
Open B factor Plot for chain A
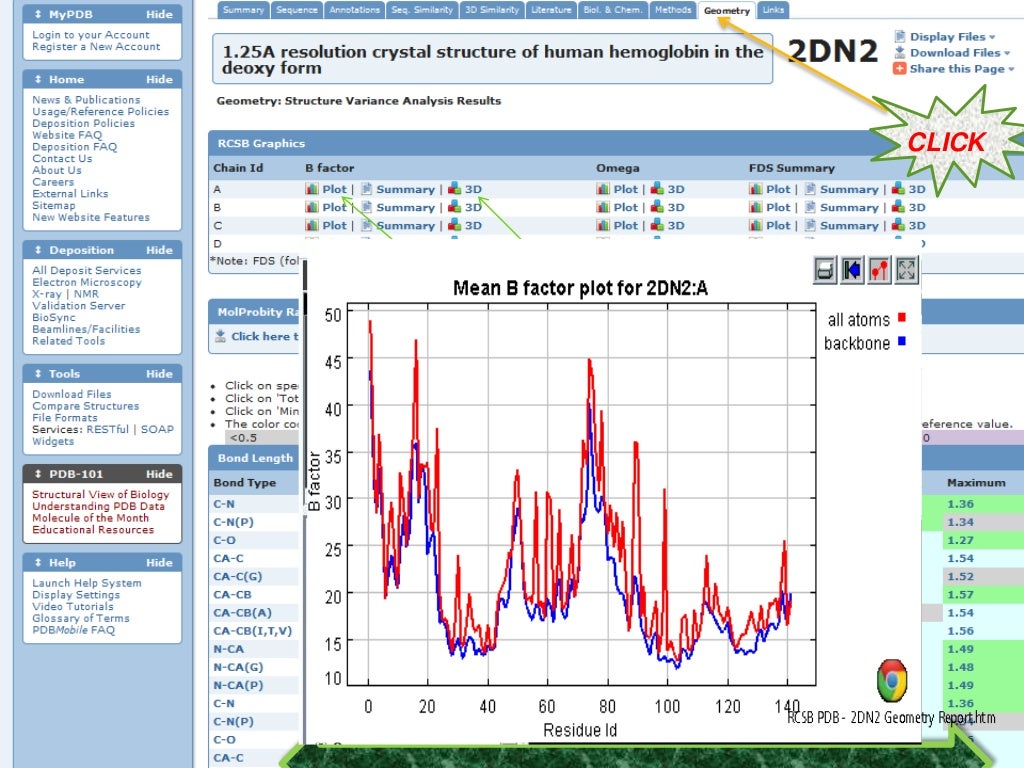[x=334, y=189]
